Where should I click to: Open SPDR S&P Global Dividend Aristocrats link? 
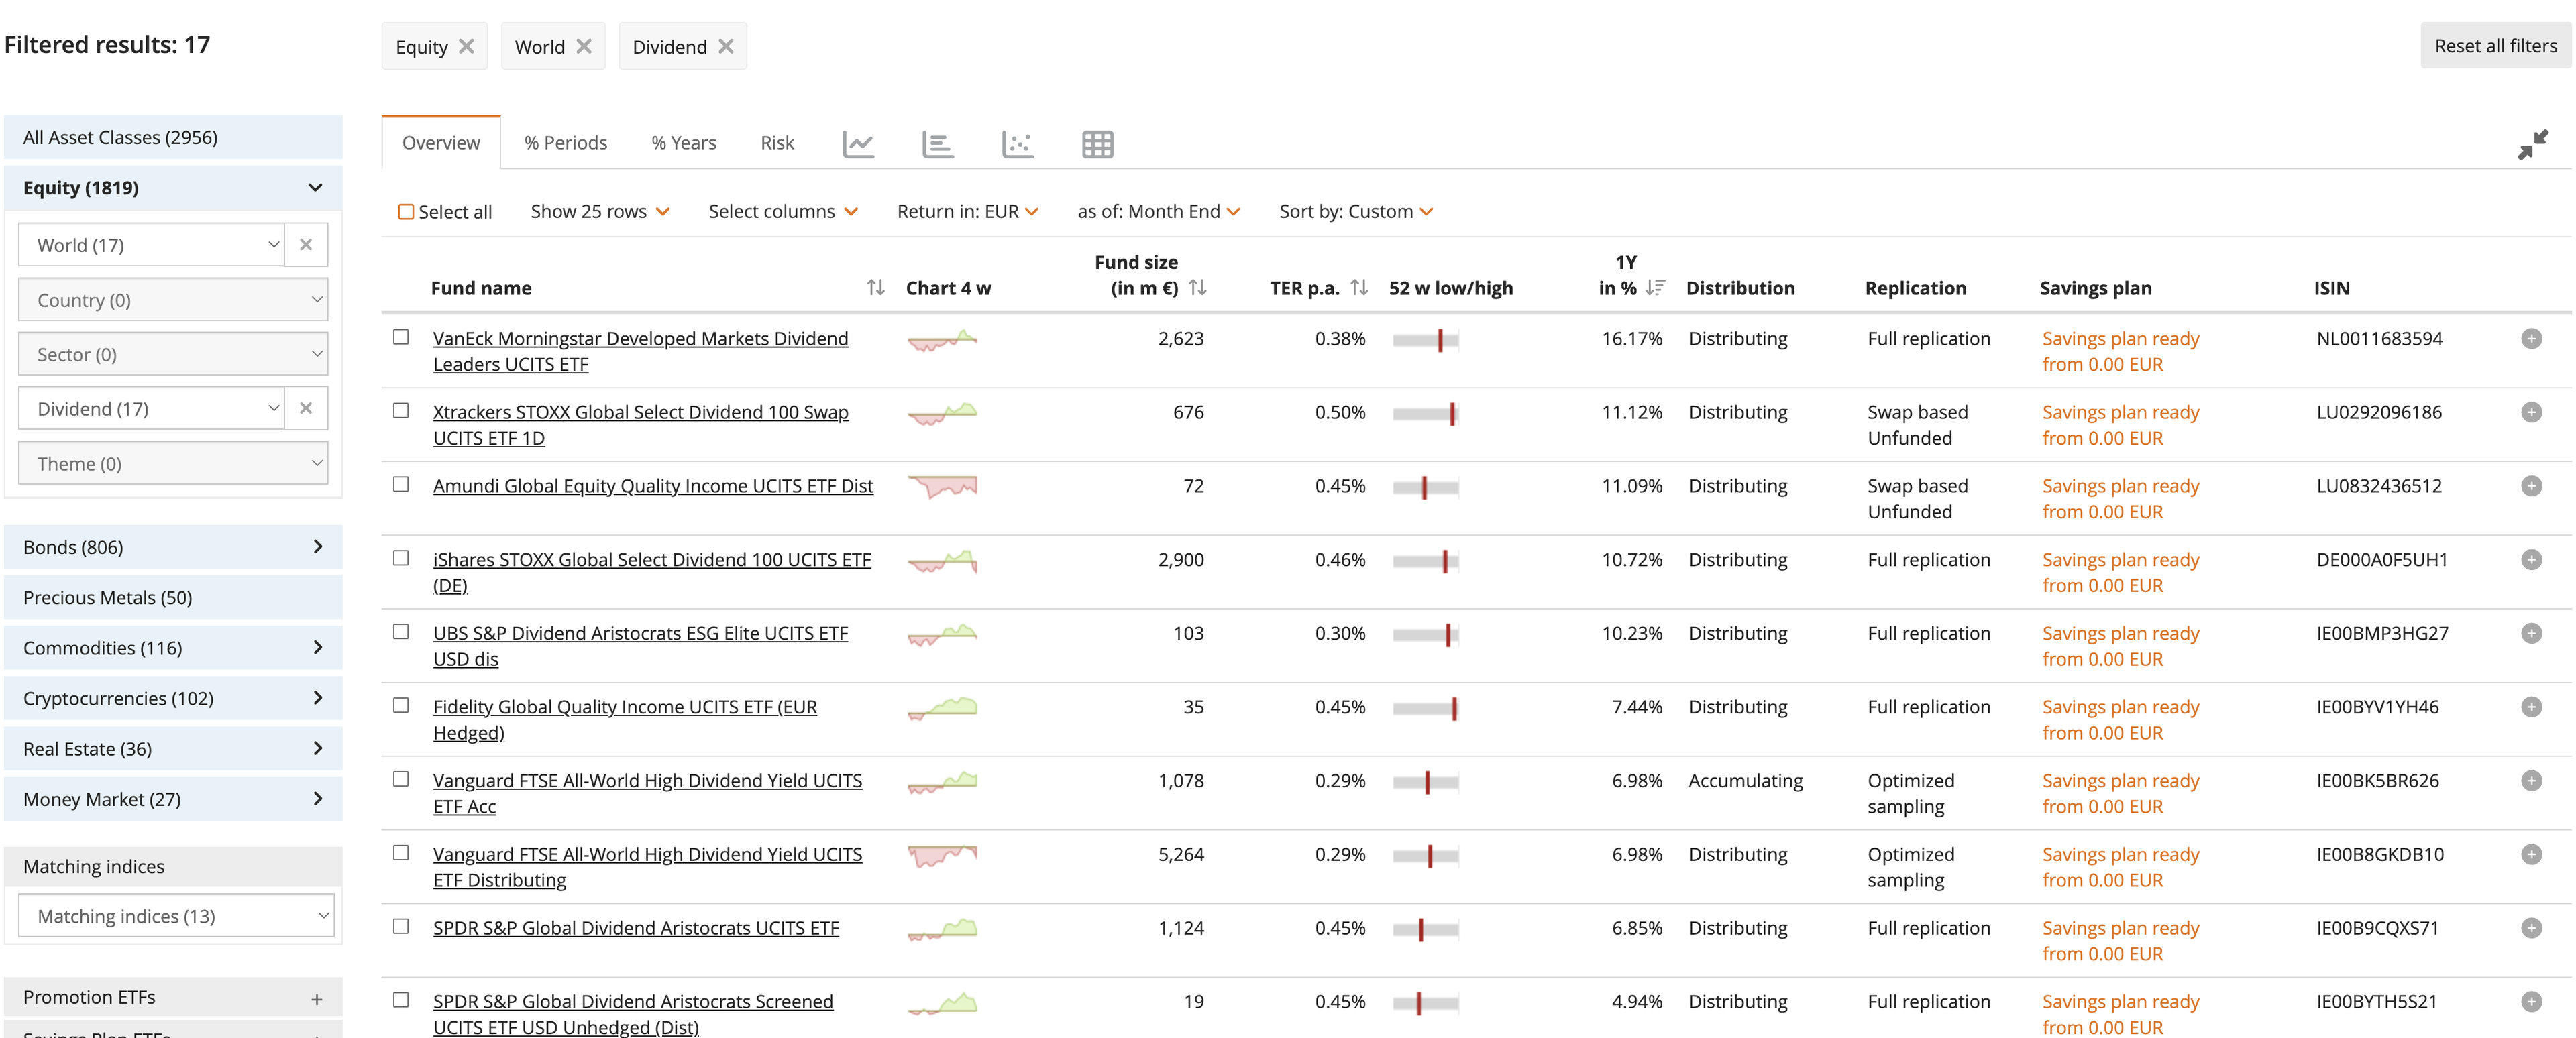pos(636,928)
